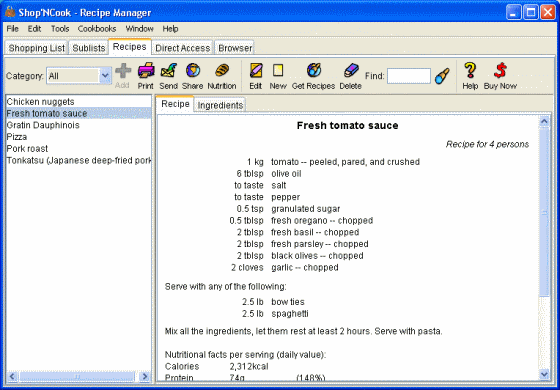Click 'black olives -- chopped' ingredient

[317, 256]
